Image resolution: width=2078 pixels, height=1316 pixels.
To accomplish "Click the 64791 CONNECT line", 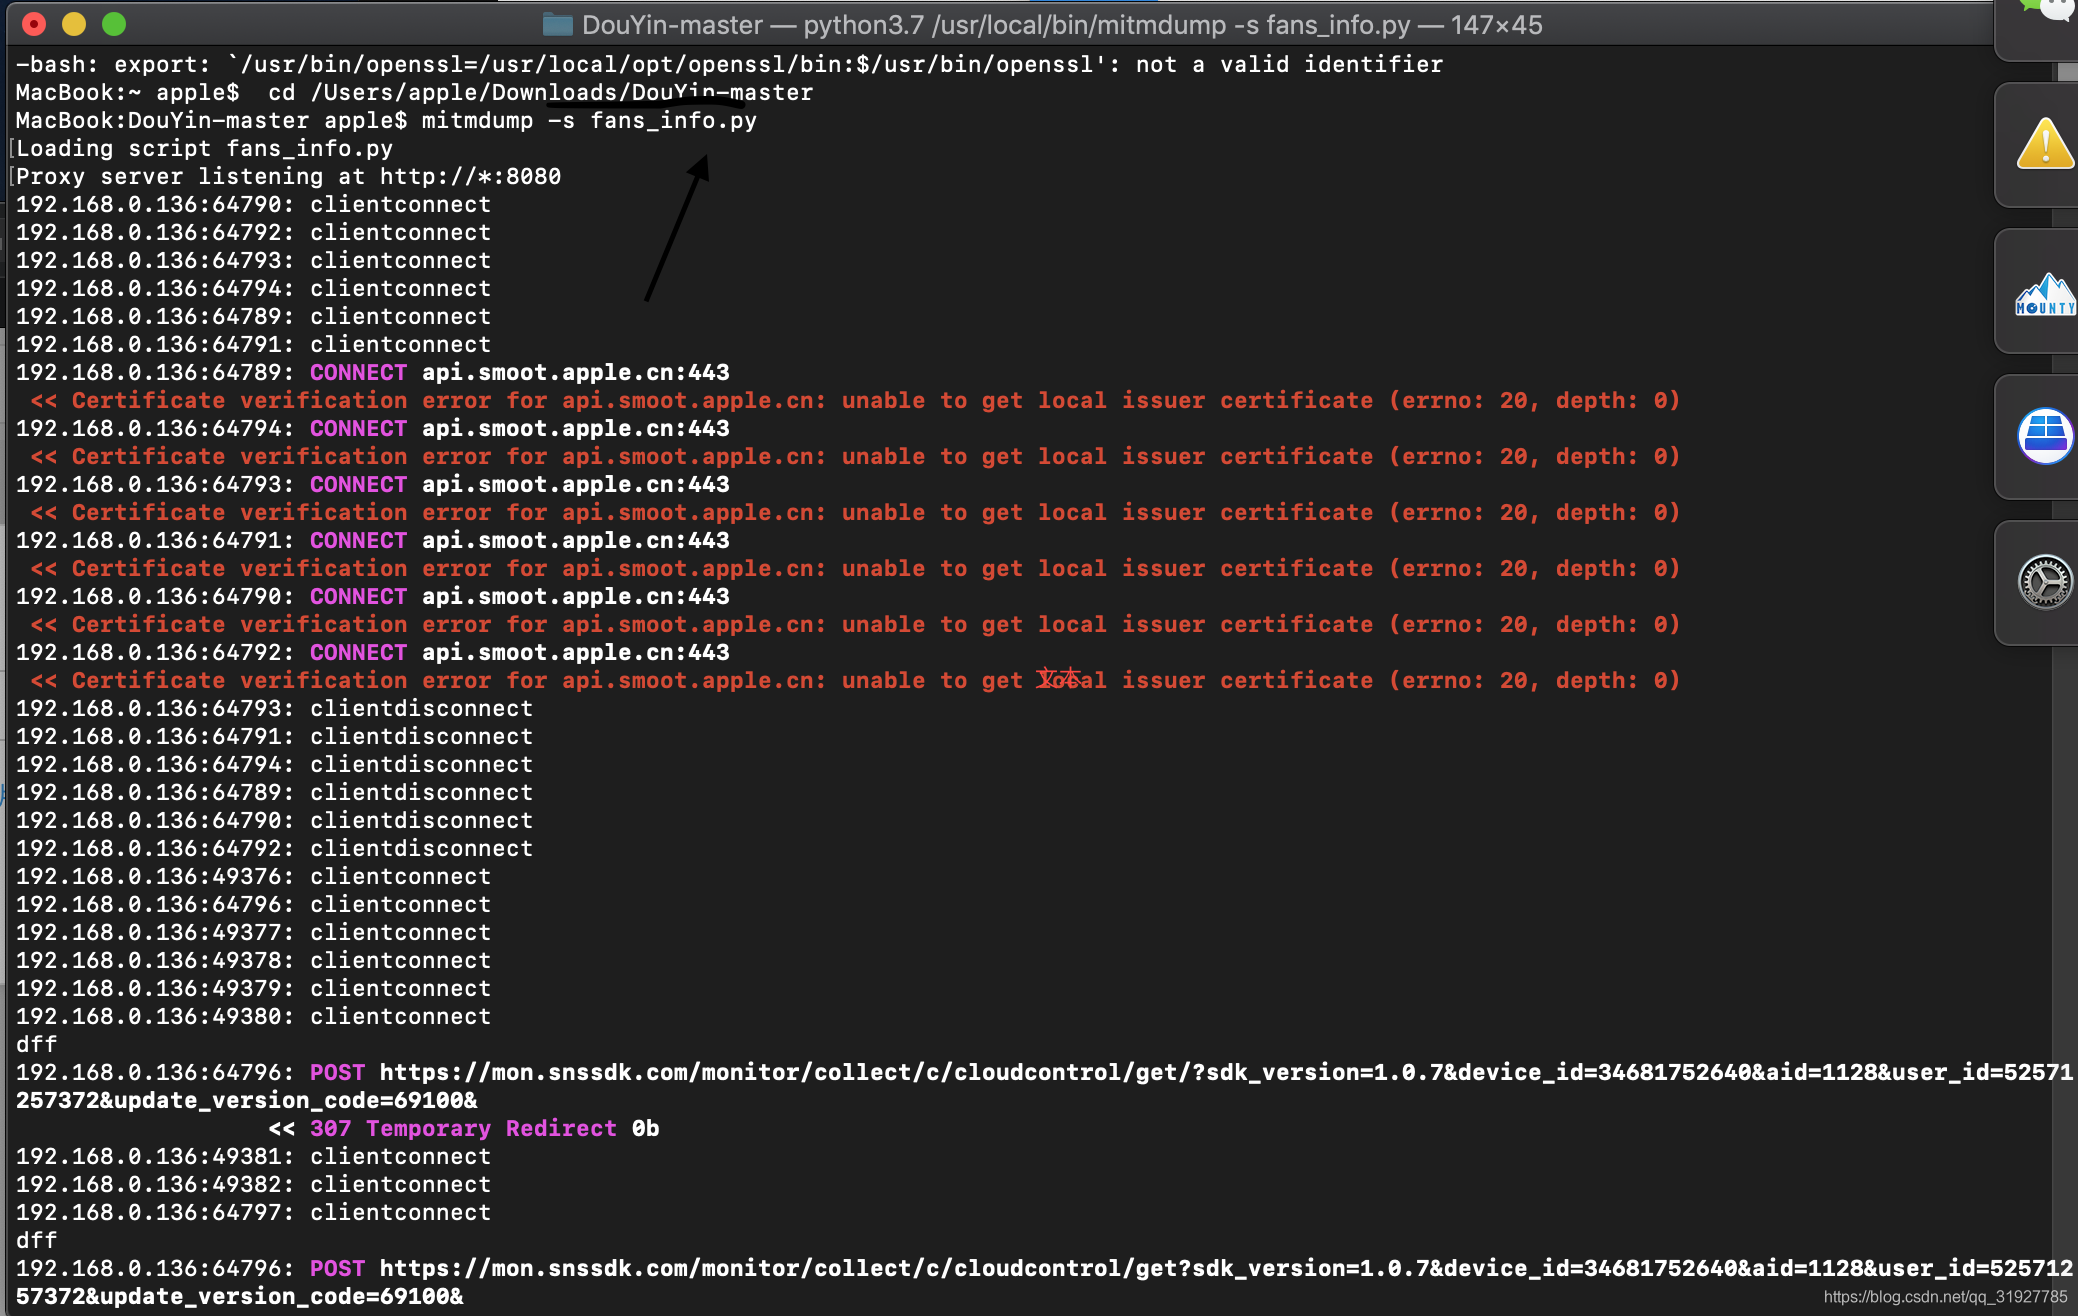I will (372, 540).
